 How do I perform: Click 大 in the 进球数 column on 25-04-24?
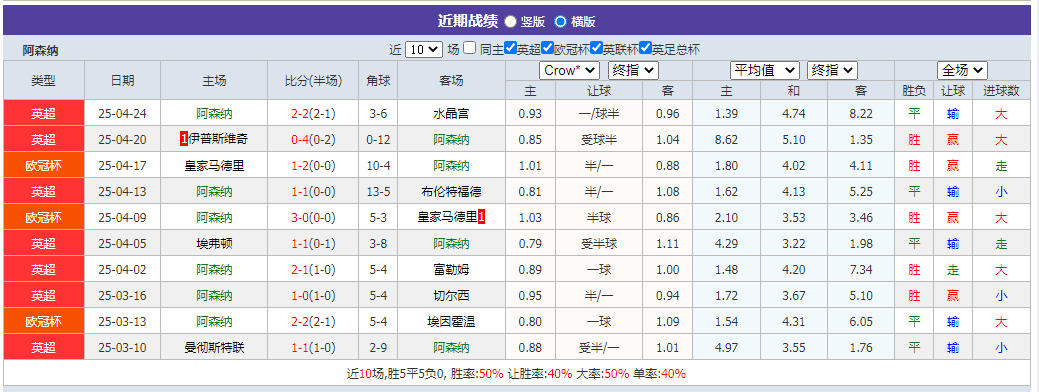click(x=1001, y=114)
